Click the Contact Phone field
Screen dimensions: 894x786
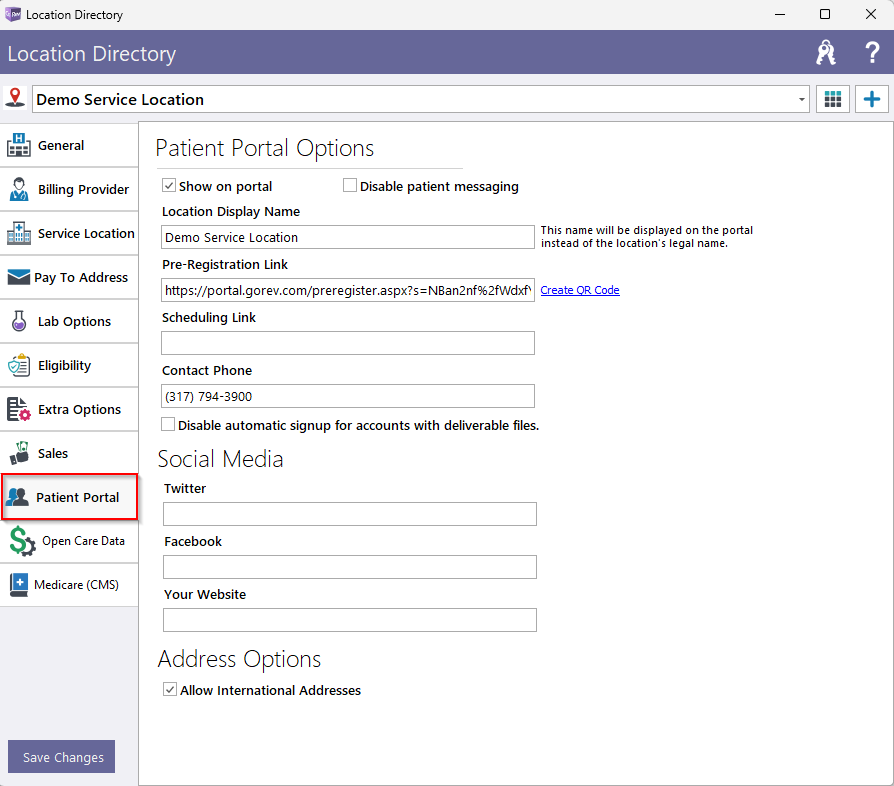click(348, 396)
